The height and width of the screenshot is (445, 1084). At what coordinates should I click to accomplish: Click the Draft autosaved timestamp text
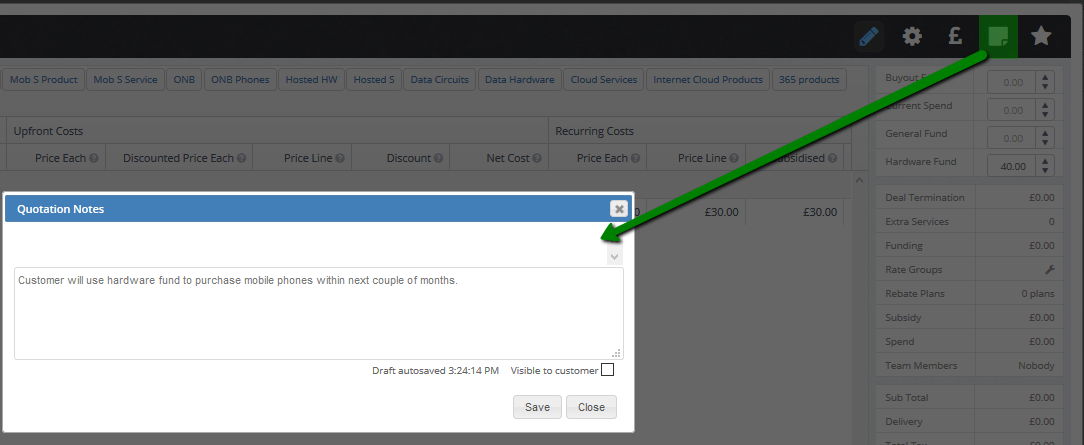[436, 370]
